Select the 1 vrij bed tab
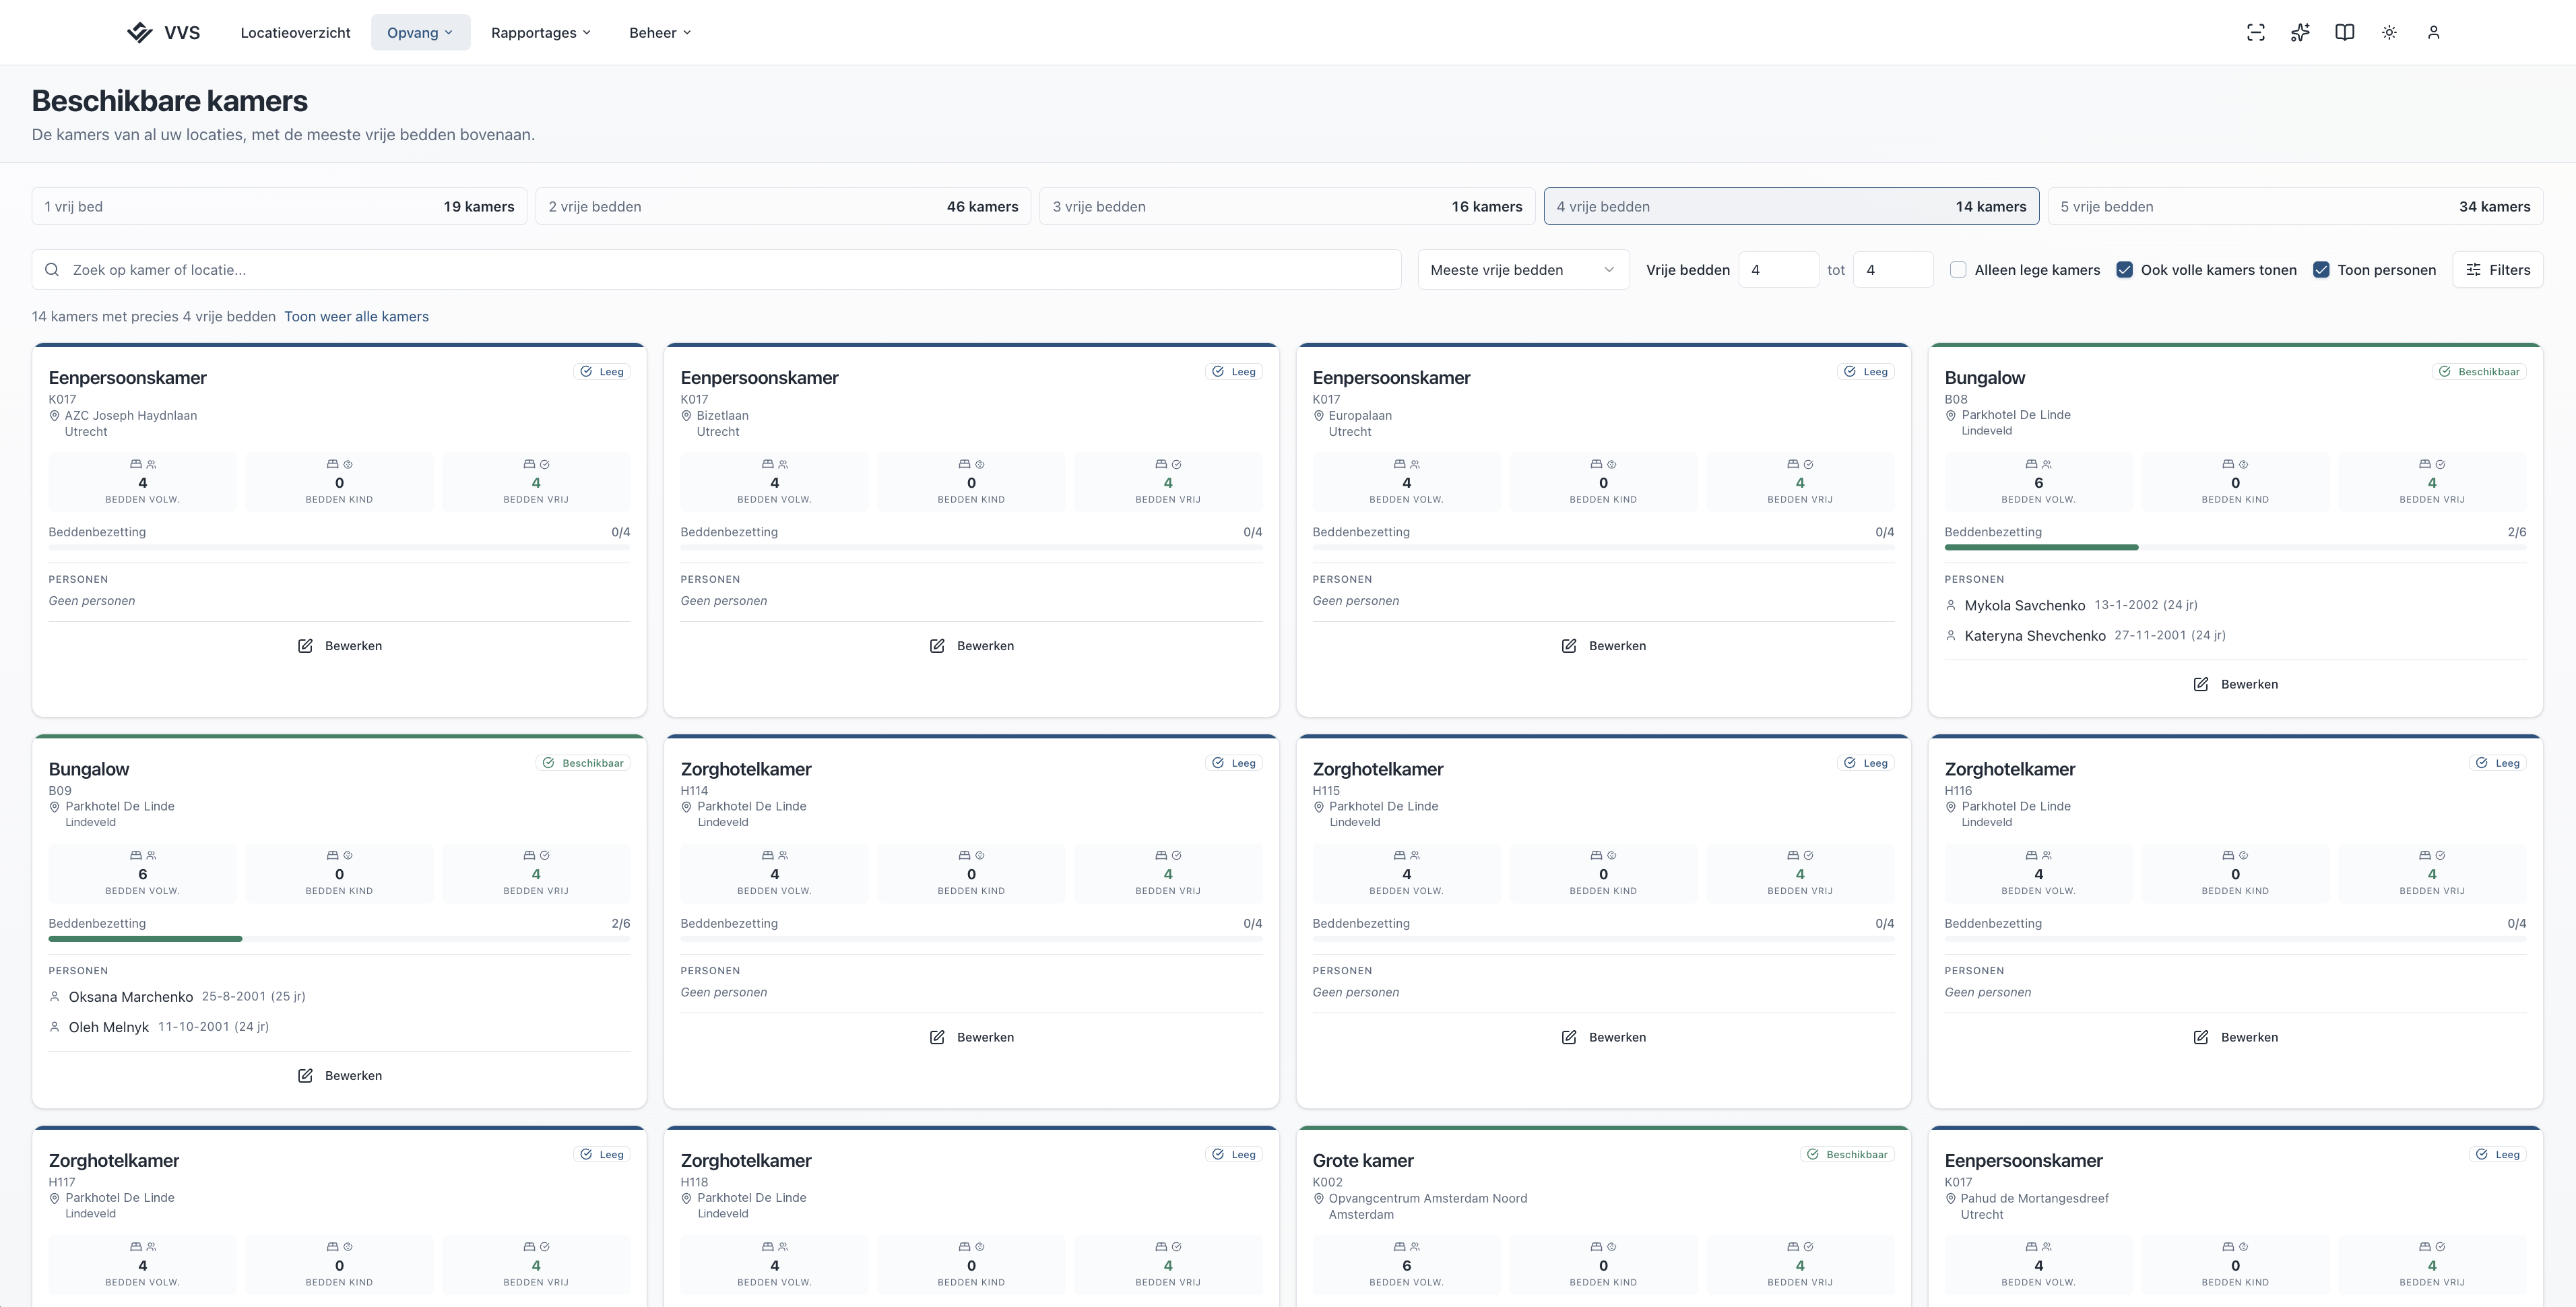Screen dimensions: 2576x1307 point(279,207)
